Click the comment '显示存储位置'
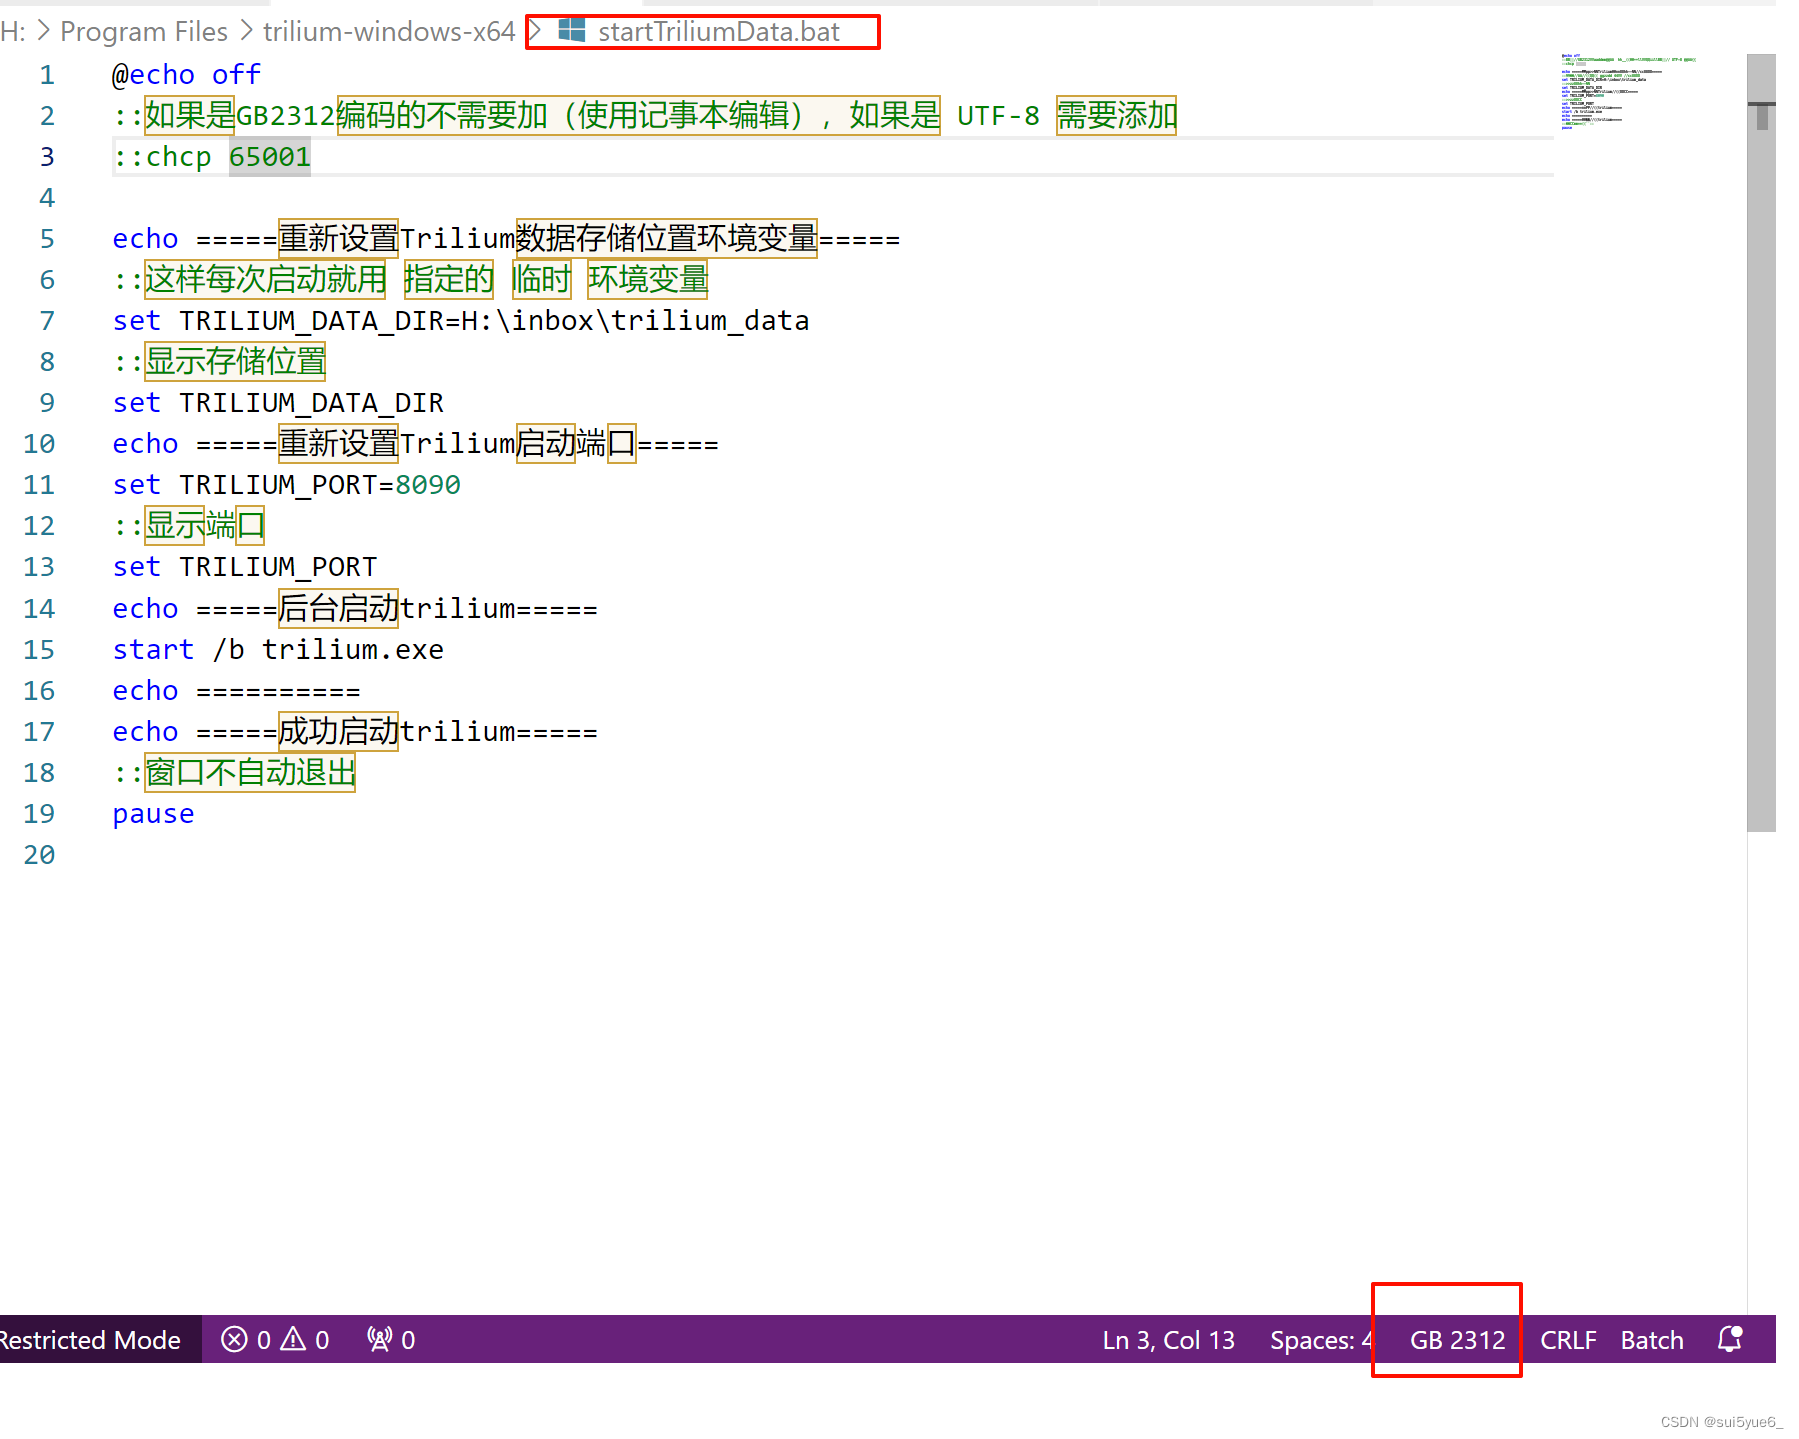The height and width of the screenshot is (1439, 1799). pyautogui.click(x=235, y=362)
